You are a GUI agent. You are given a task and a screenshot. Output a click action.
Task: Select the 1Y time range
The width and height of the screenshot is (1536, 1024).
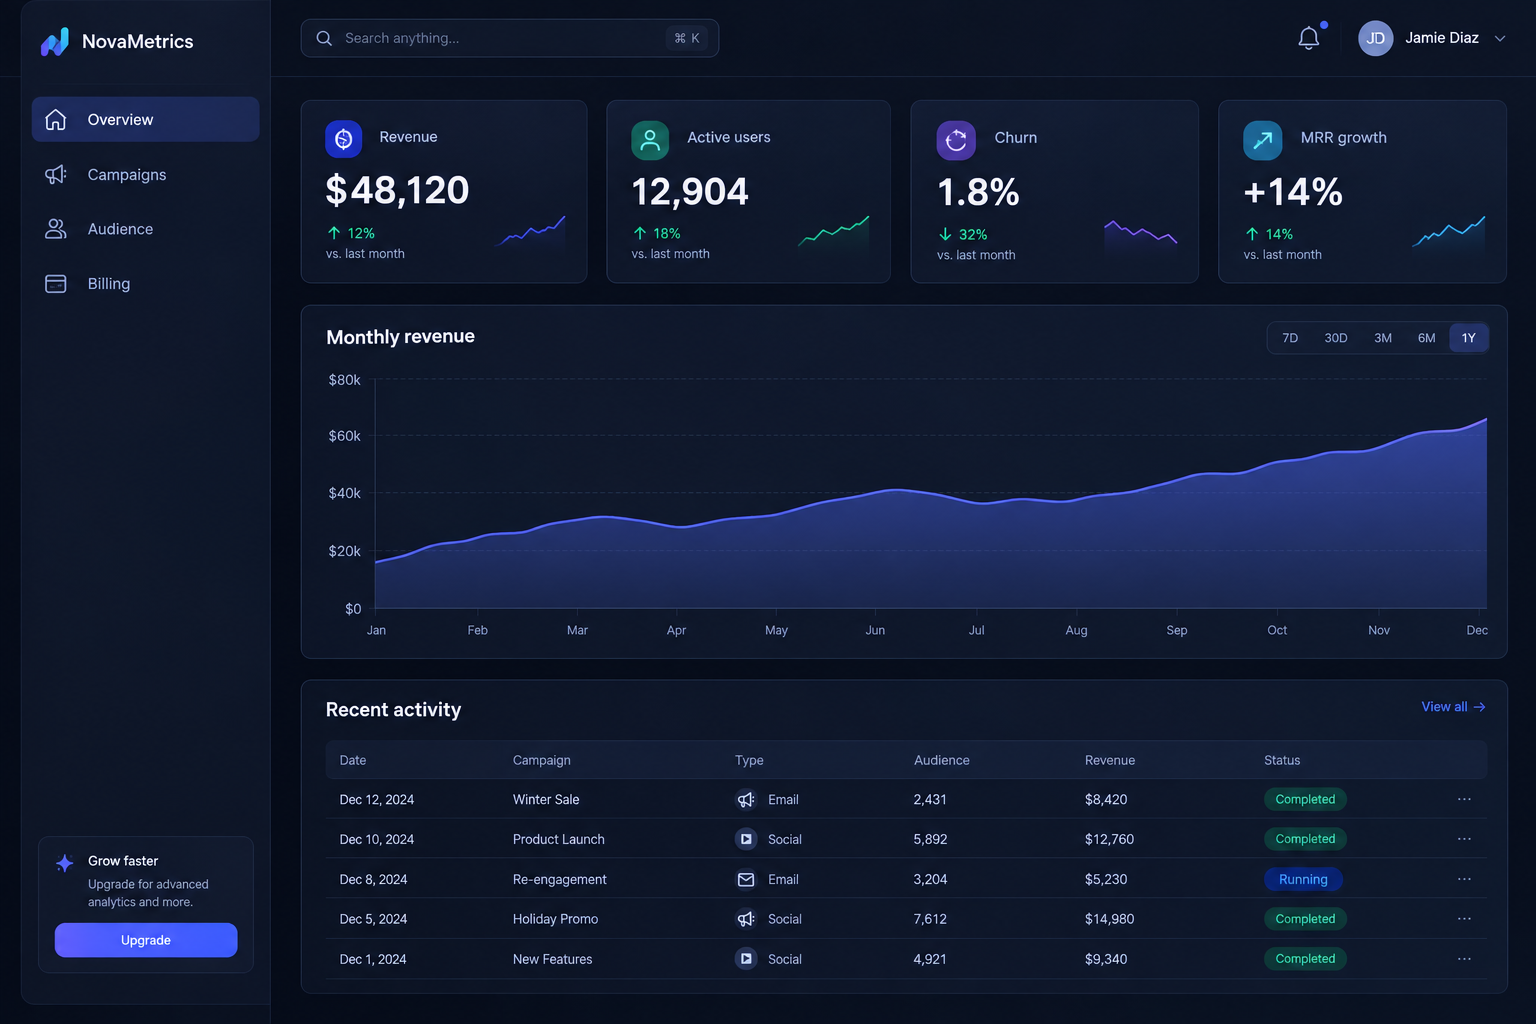tap(1469, 338)
